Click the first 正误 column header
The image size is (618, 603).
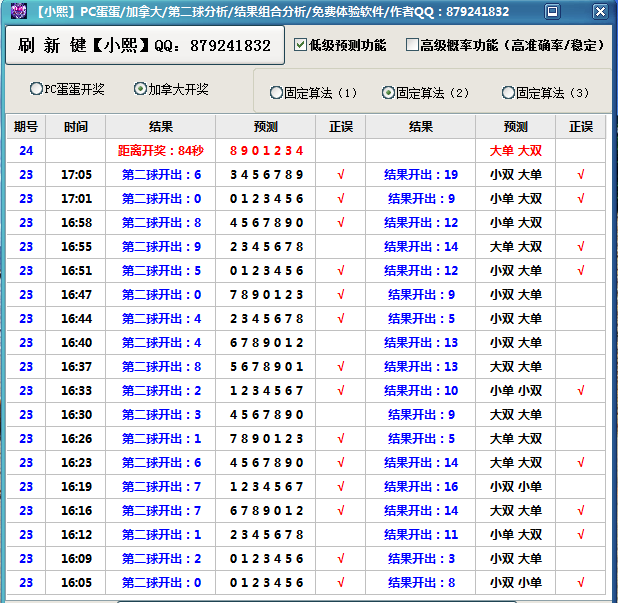pos(341,127)
